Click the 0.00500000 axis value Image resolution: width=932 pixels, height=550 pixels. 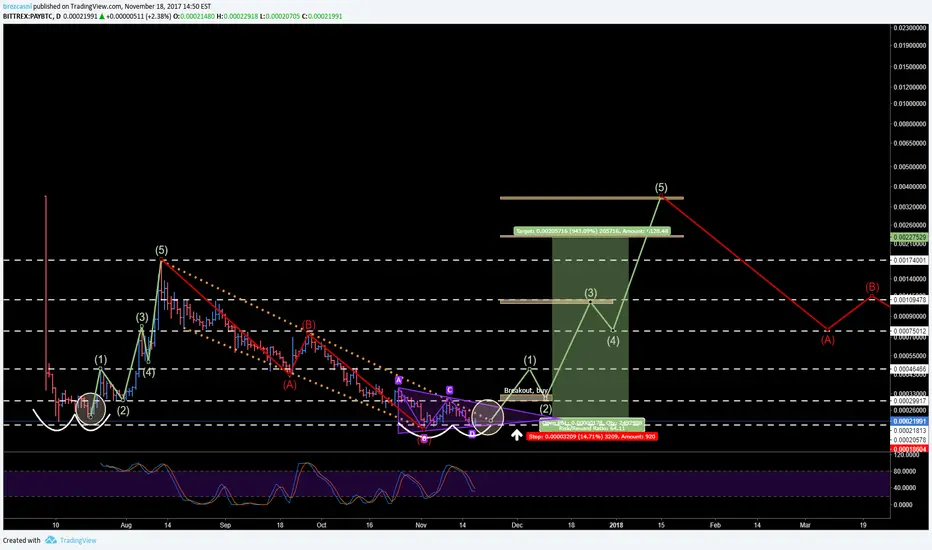click(x=910, y=167)
